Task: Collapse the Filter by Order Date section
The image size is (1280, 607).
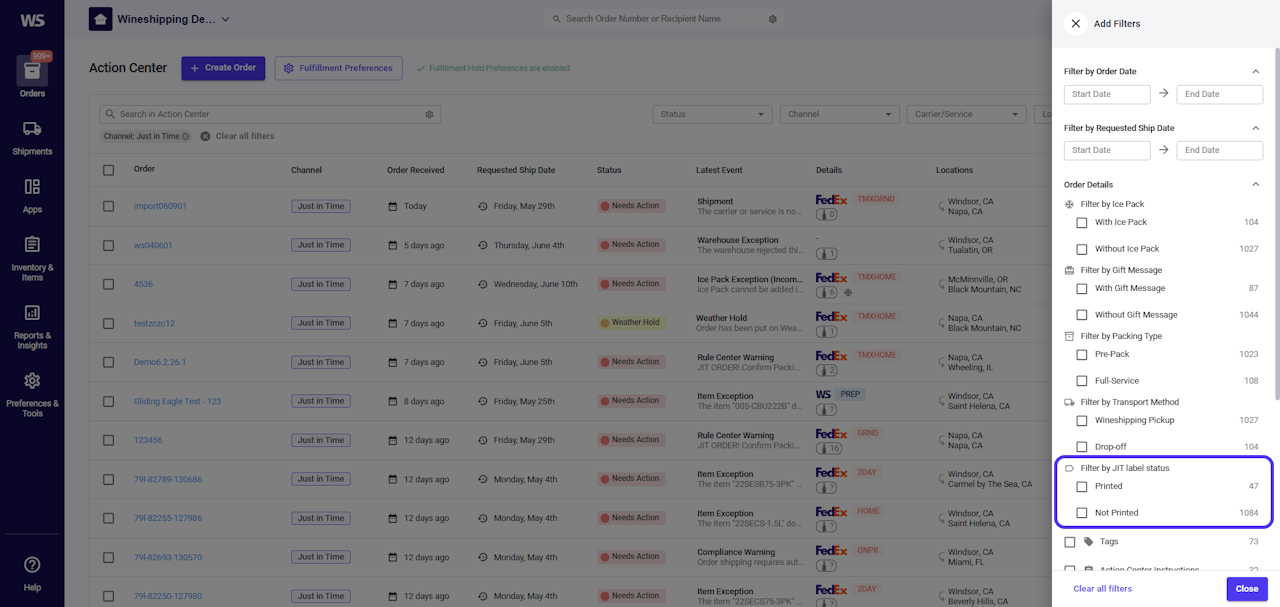Action: pos(1256,71)
